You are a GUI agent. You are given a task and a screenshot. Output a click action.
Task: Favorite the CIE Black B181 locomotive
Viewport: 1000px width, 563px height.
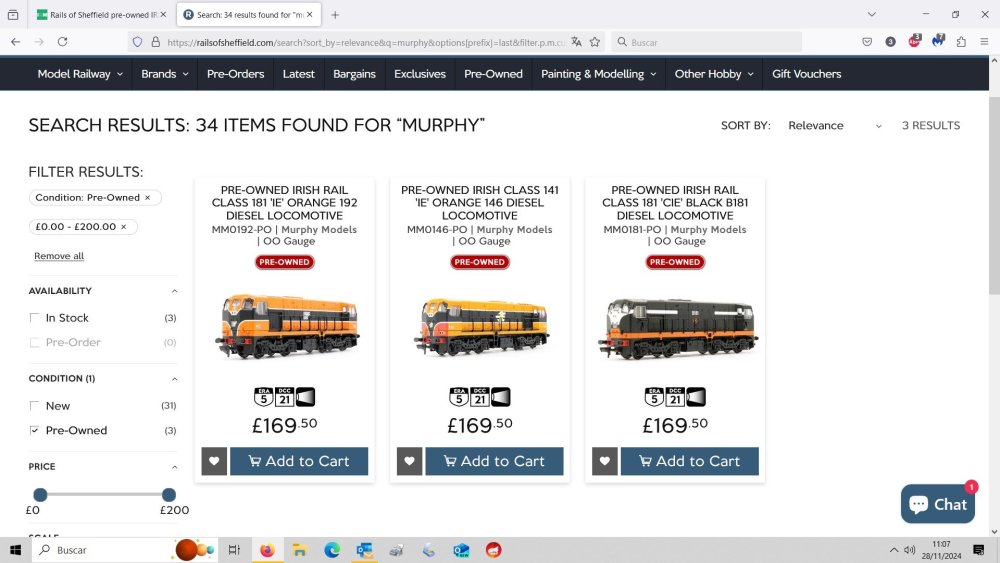coord(605,461)
